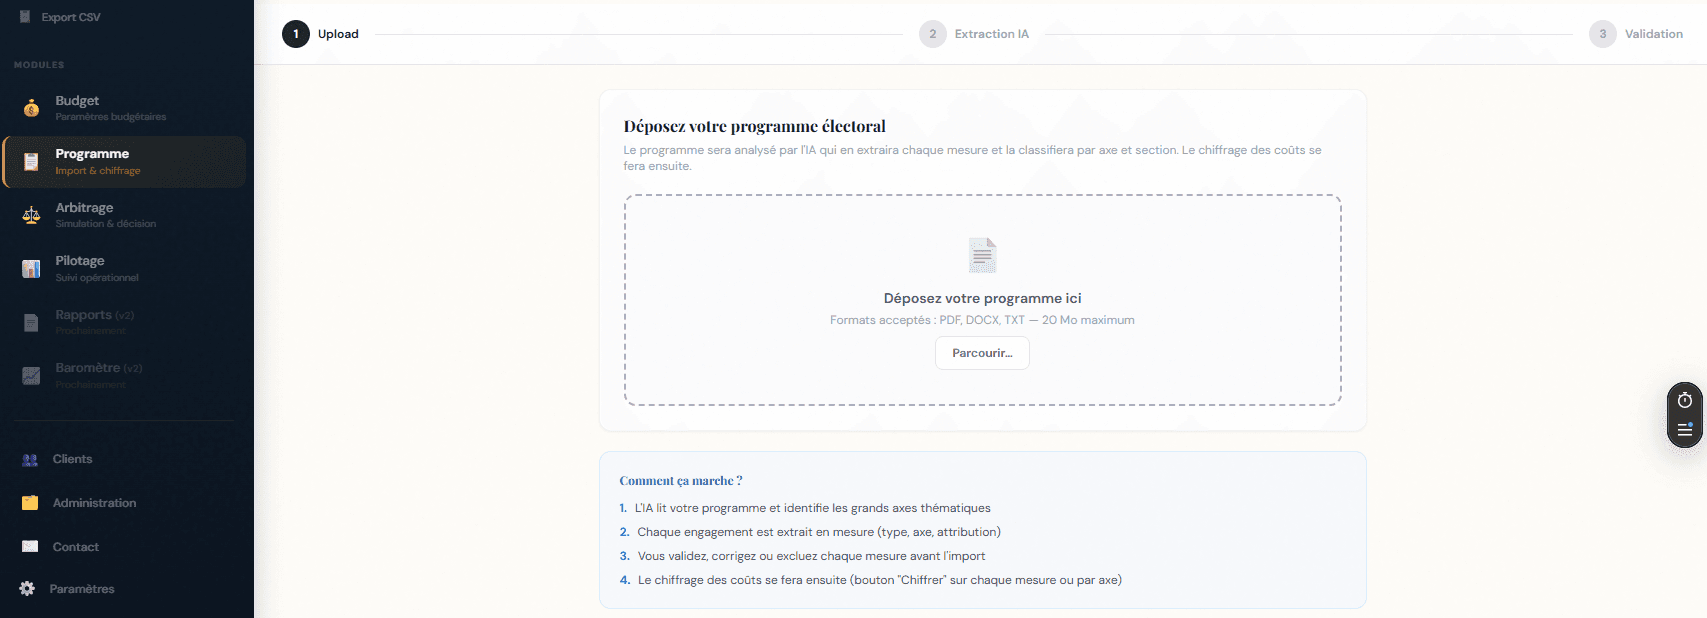The width and height of the screenshot is (1707, 618).
Task: Click the "Paramètres budgétaires" subtitle
Action: pos(111,117)
